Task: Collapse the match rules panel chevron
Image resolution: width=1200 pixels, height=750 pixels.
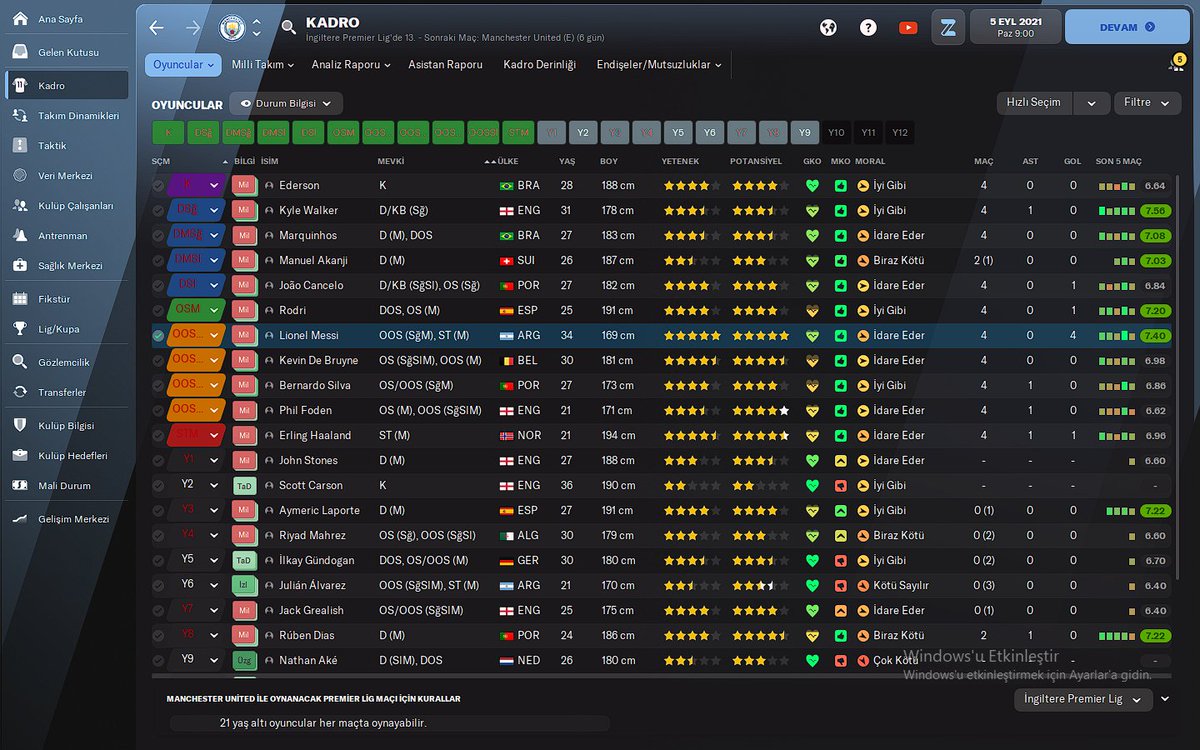Action: click(1165, 699)
